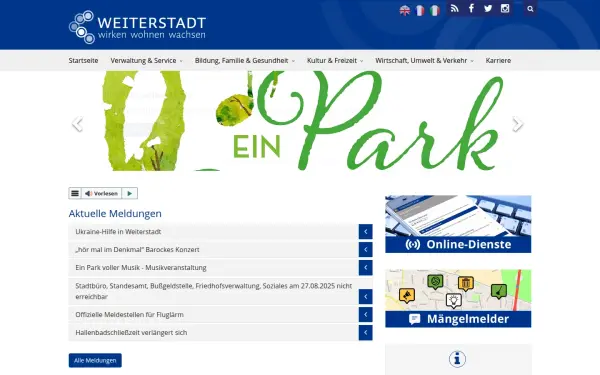Open the Ukraine-Hilfe in Weiterstadt news title
The width and height of the screenshot is (600, 375).
click(x=118, y=232)
